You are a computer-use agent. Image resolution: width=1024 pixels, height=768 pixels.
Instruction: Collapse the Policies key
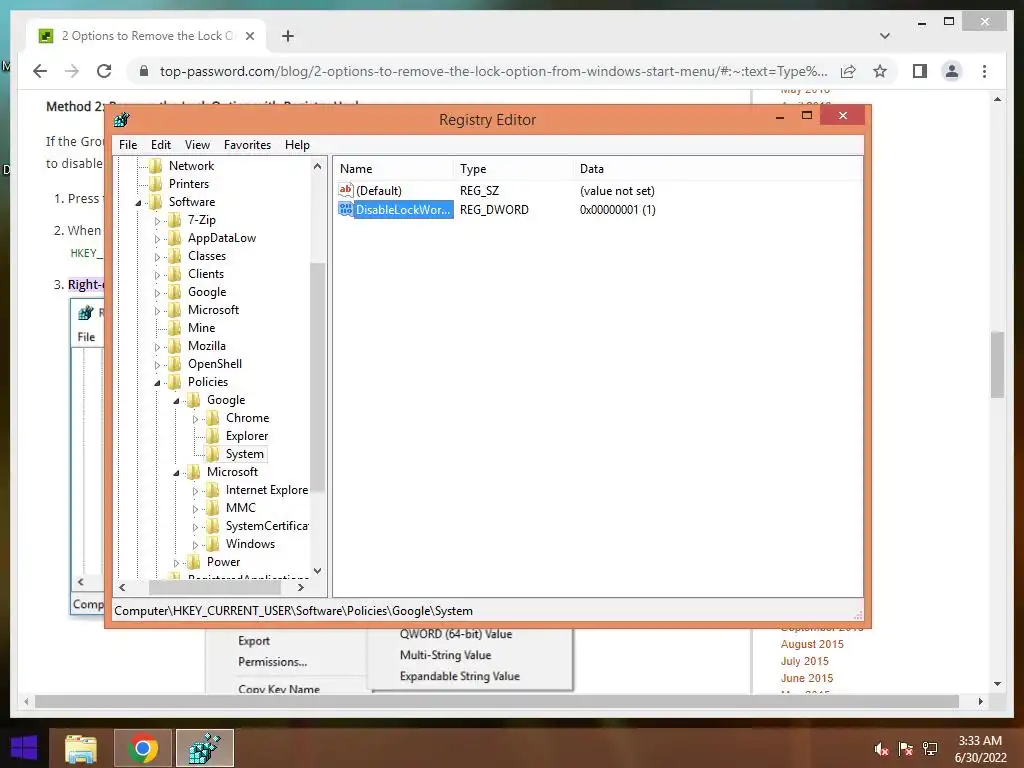pyautogui.click(x=157, y=383)
